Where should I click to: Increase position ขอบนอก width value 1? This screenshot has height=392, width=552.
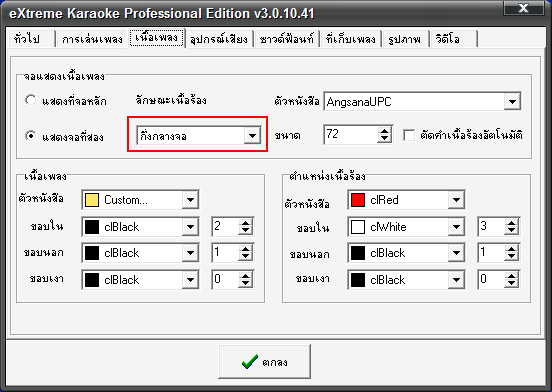pos(512,249)
